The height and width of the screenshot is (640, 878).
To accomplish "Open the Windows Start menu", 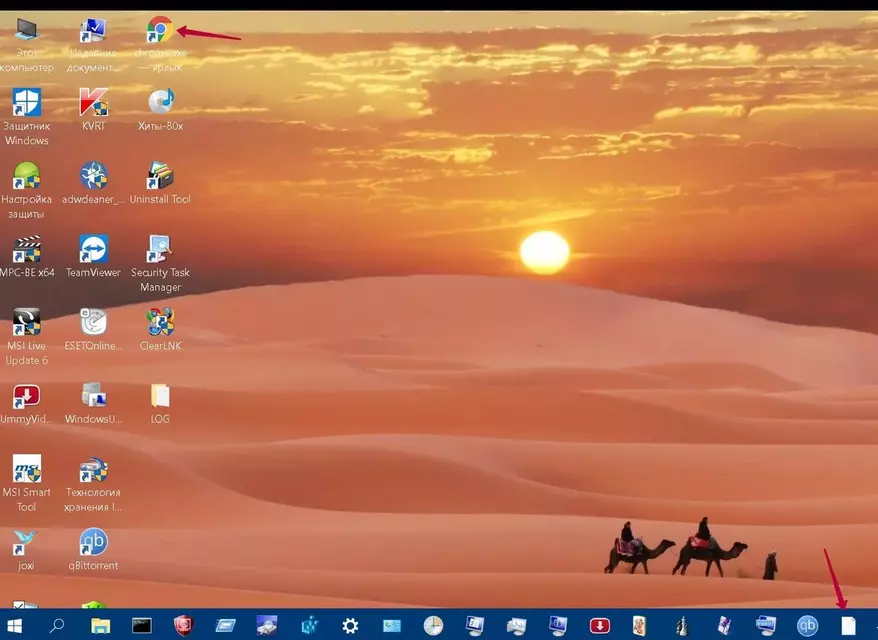I will [x=14, y=625].
